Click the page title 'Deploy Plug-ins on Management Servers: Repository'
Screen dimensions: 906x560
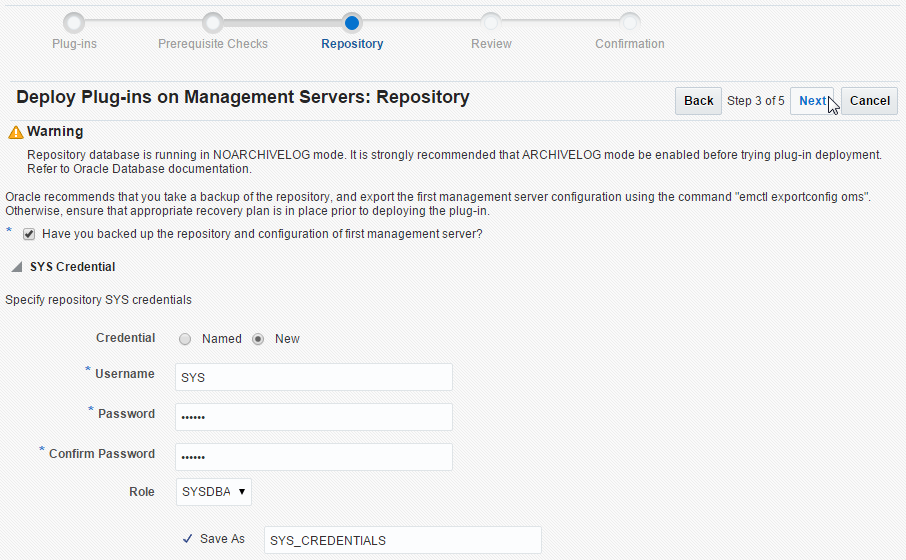(243, 97)
